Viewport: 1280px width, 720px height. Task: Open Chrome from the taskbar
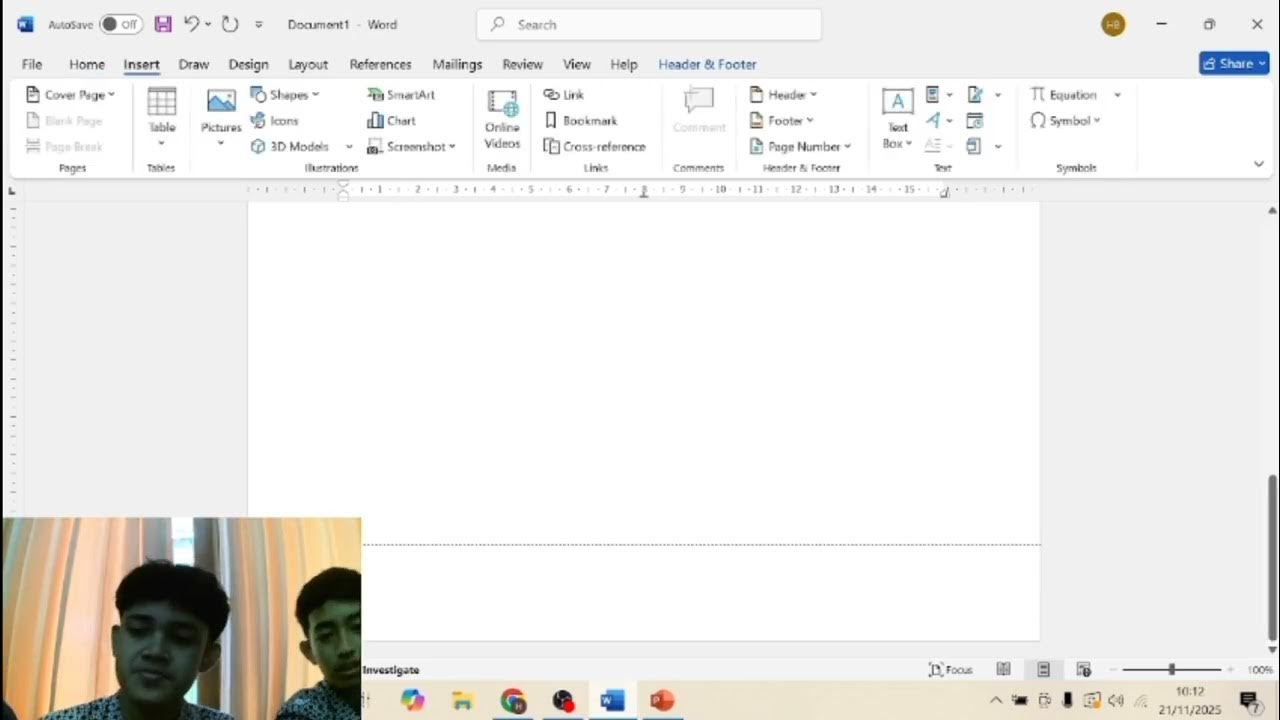pyautogui.click(x=513, y=701)
